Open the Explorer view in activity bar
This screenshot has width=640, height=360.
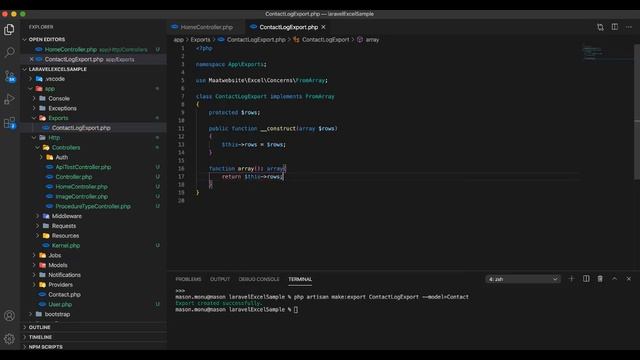click(9, 29)
